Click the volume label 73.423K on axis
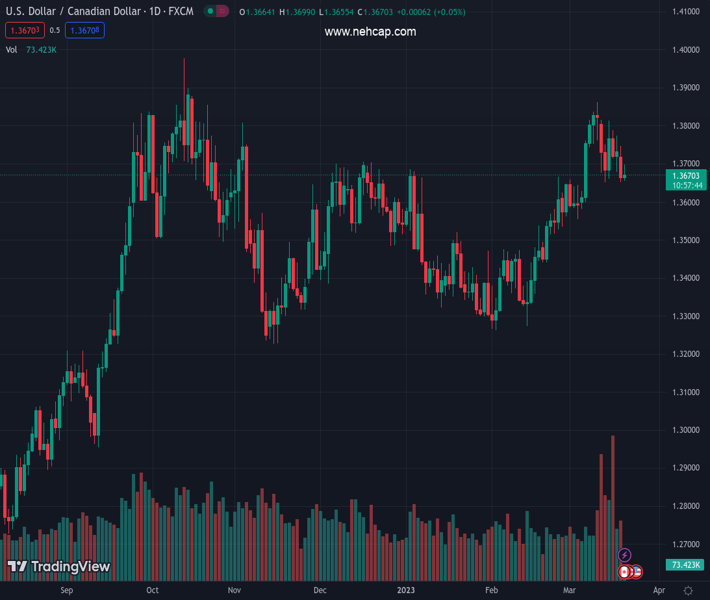710x600 pixels. [x=686, y=565]
